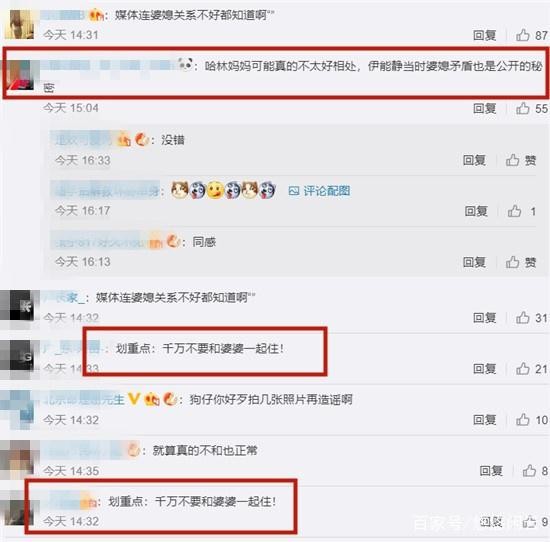Like the 就算真的不和也正常 comment

[529, 471]
